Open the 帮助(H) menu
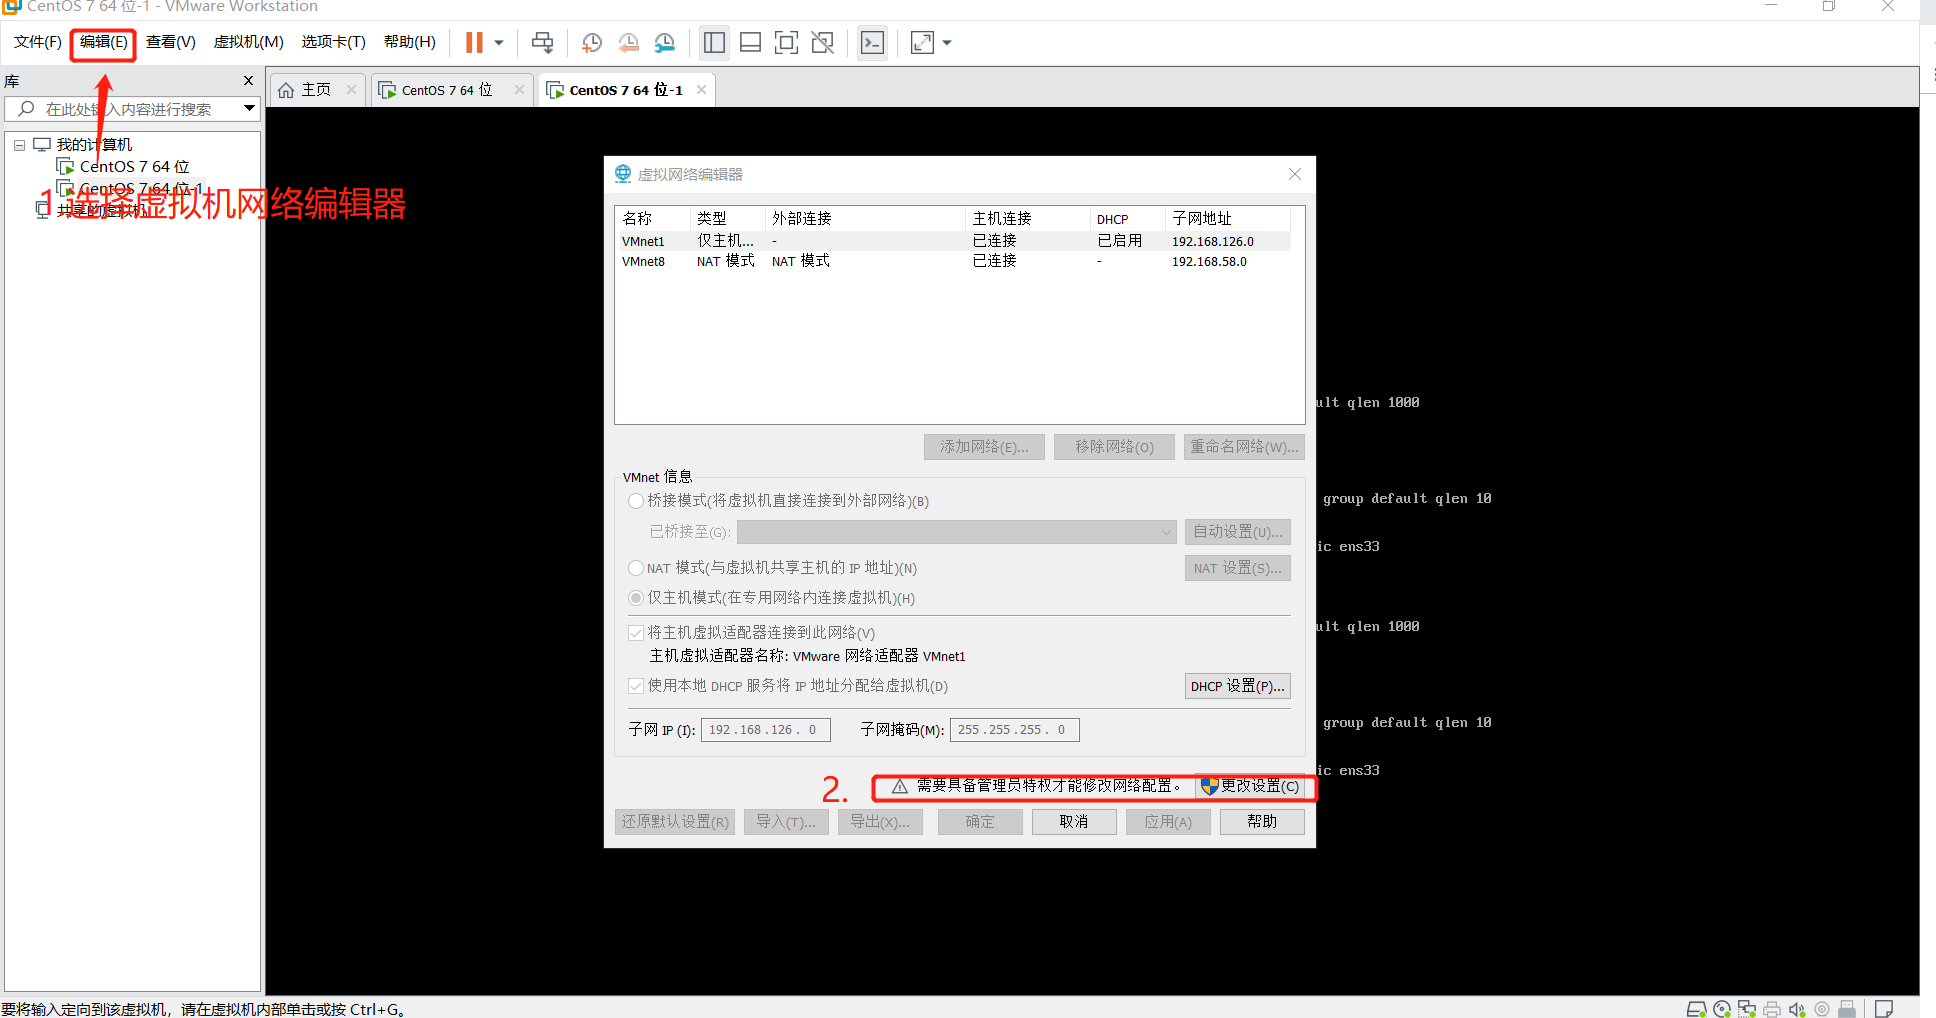 pyautogui.click(x=410, y=42)
